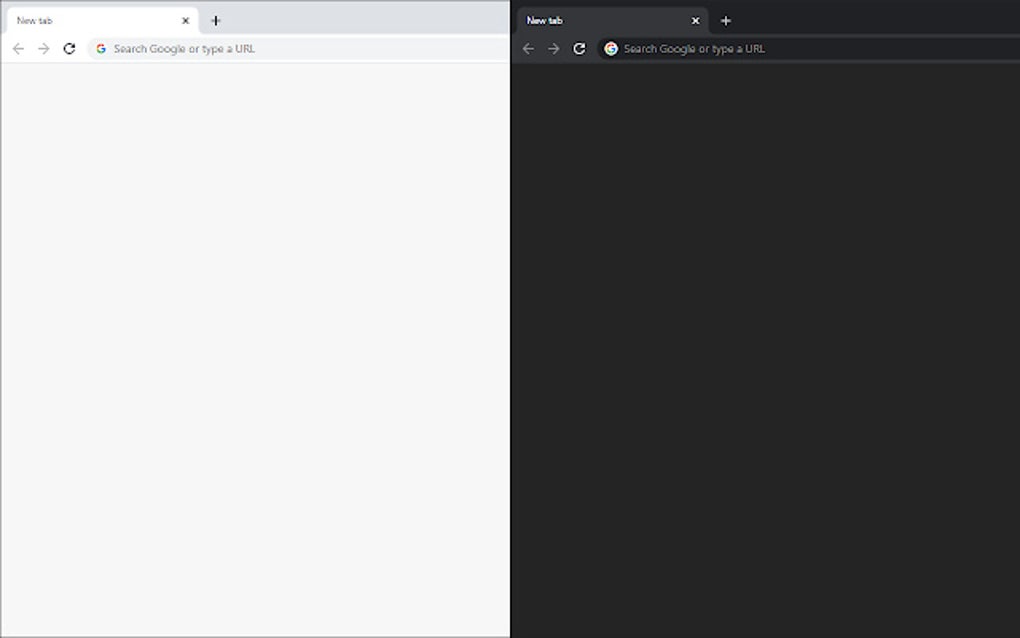Click the reload icon in the dark window
The image size is (1020, 638).
[579, 47]
